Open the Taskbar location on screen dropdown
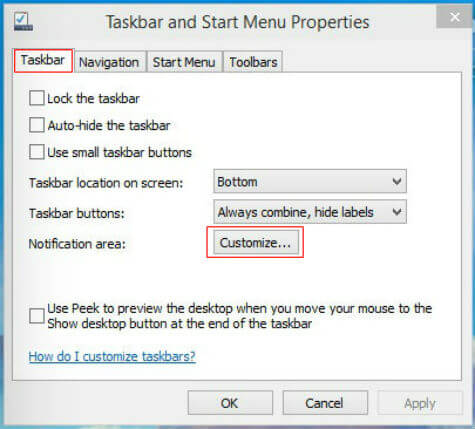 click(310, 181)
